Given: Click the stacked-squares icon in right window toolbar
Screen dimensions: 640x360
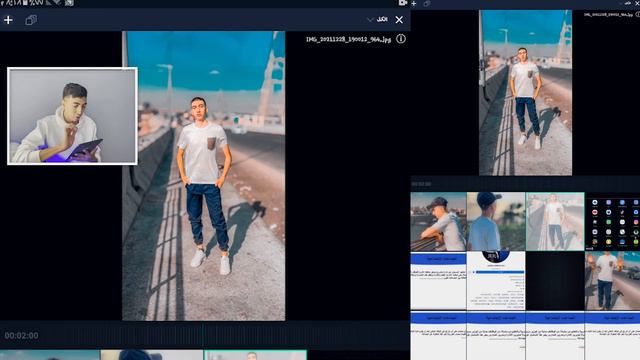Looking at the screenshot, I should click(x=427, y=4).
